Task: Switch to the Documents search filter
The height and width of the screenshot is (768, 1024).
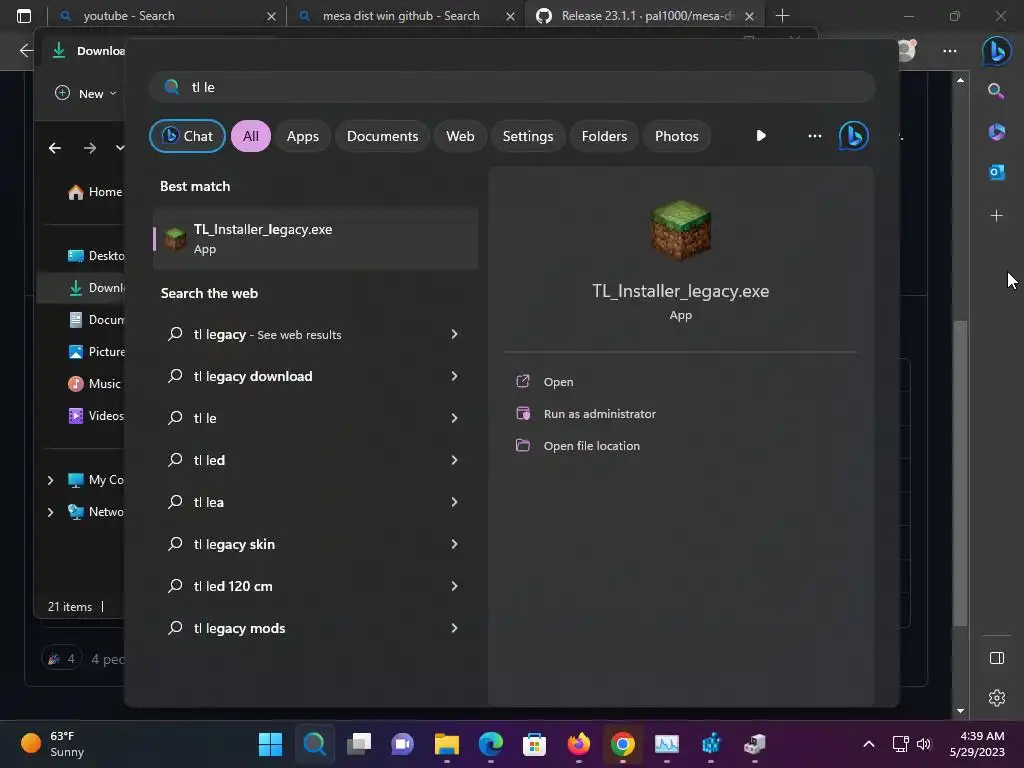Action: coord(382,136)
